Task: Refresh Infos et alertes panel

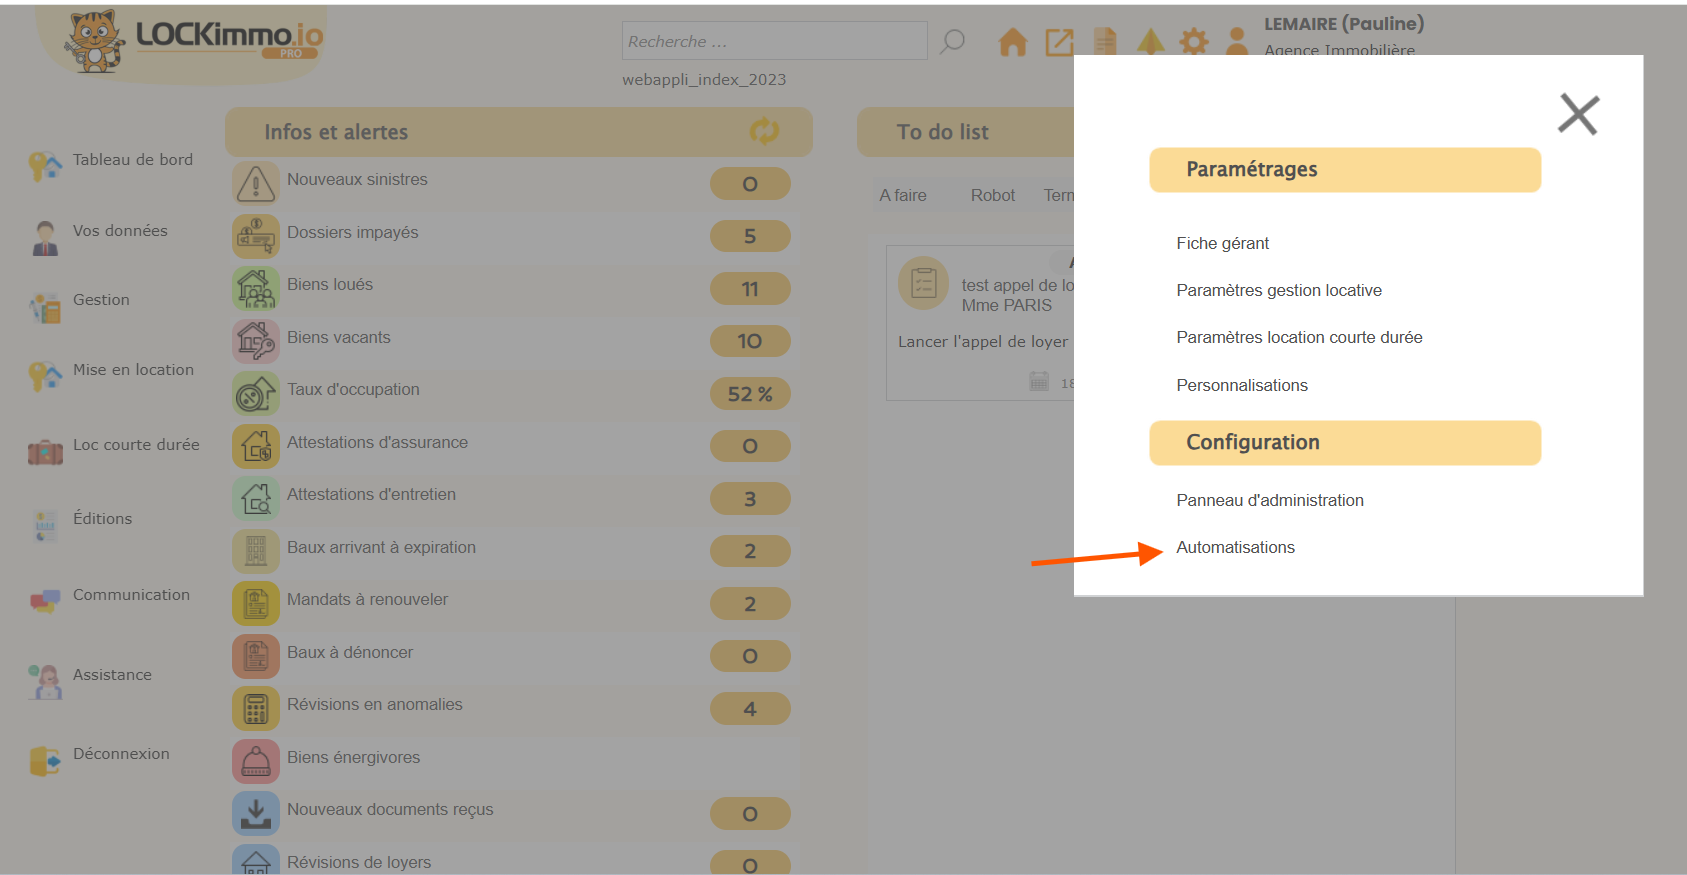Action: [764, 131]
